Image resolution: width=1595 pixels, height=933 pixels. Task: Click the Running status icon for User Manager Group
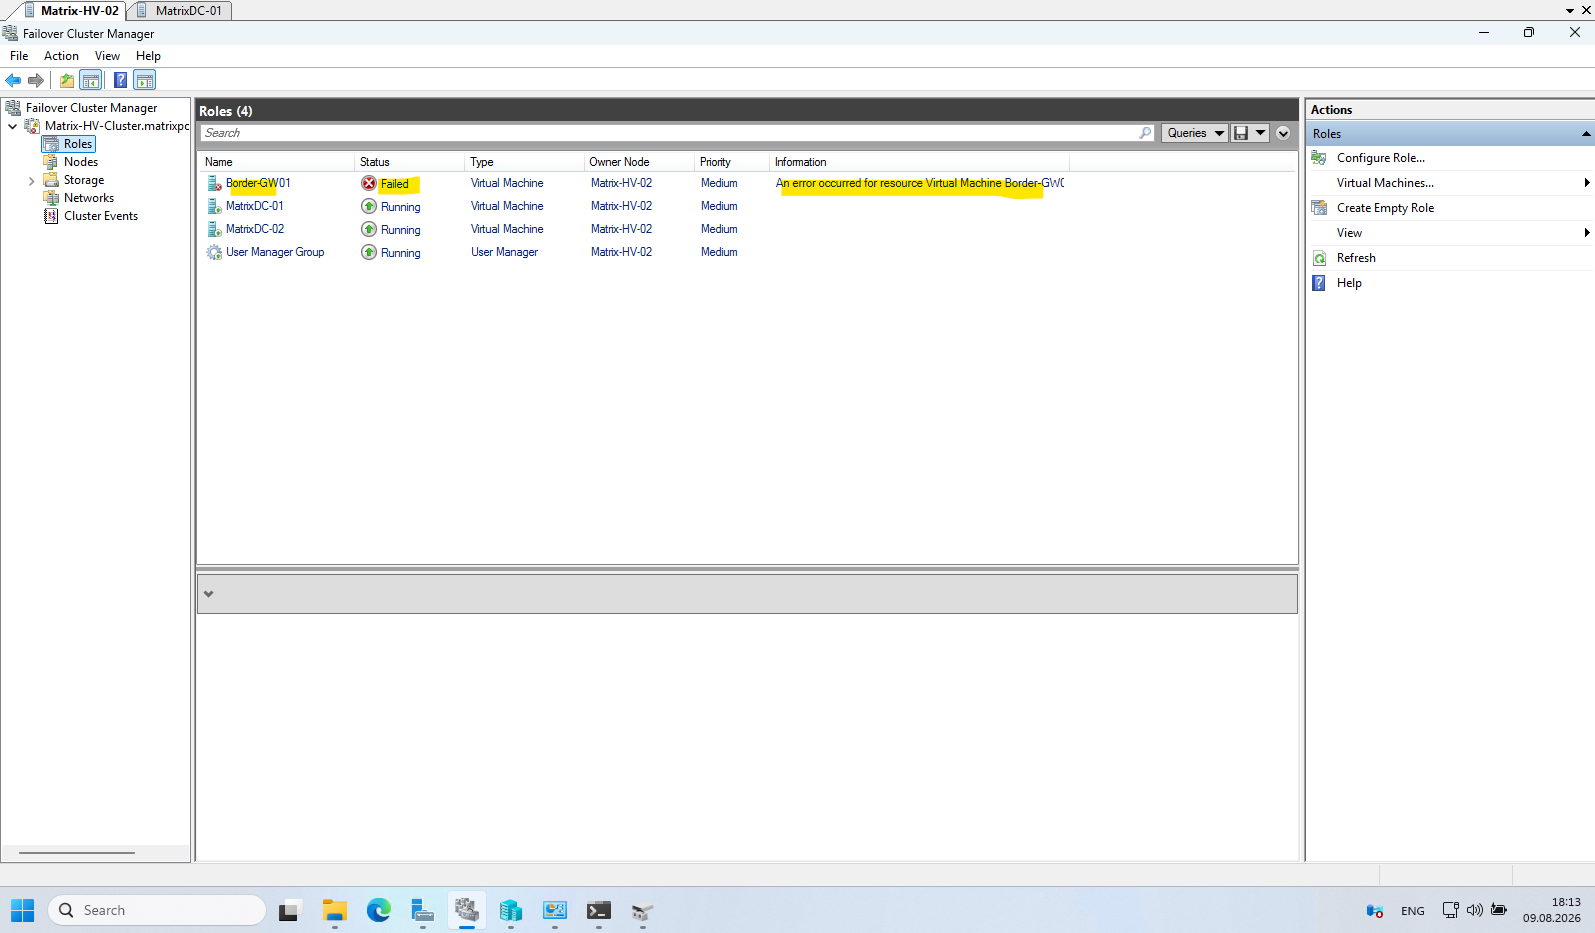tap(369, 252)
